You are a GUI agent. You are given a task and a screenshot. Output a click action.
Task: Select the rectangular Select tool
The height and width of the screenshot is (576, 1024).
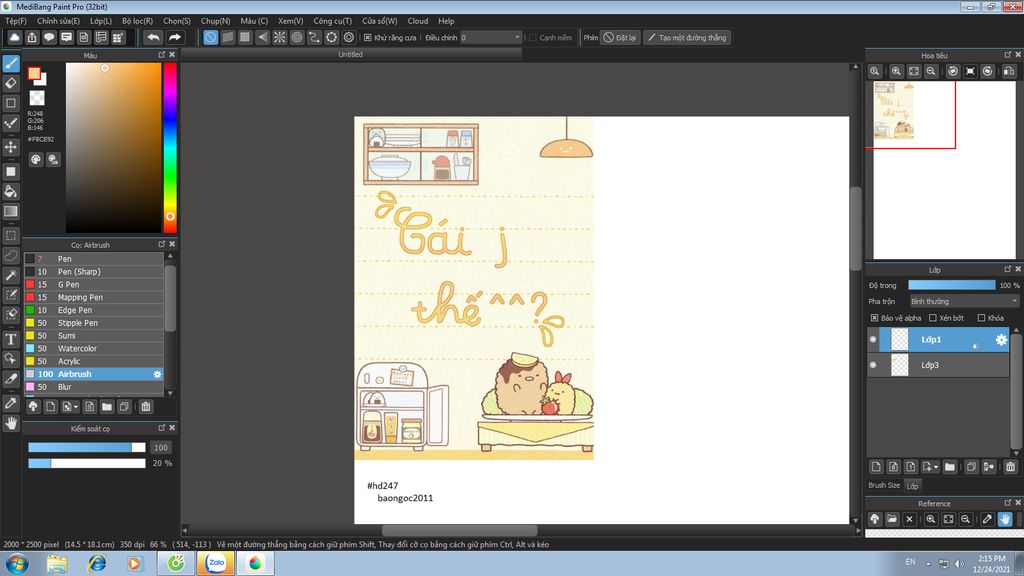click(11, 235)
